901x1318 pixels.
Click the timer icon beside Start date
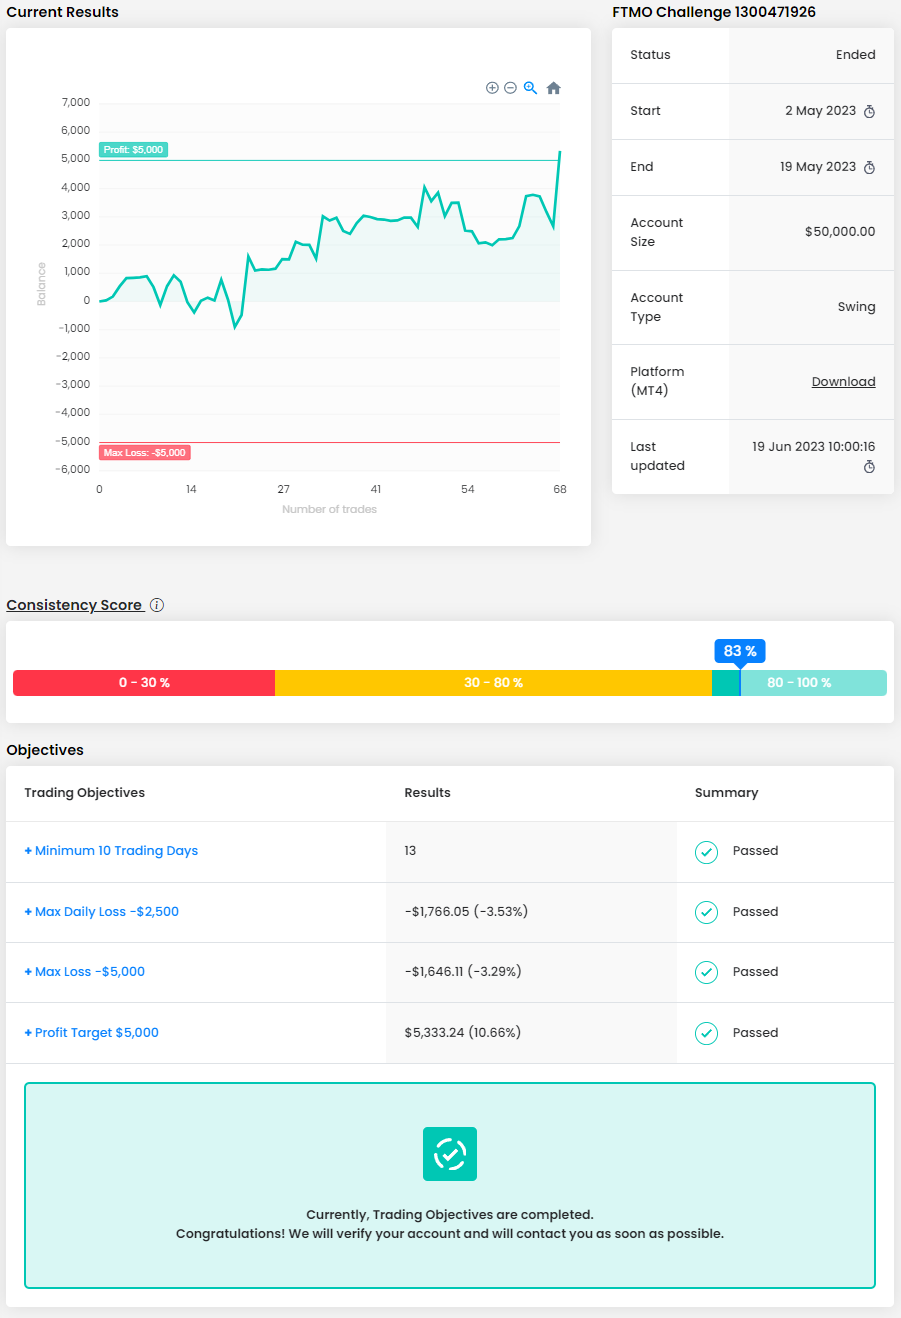(x=869, y=112)
